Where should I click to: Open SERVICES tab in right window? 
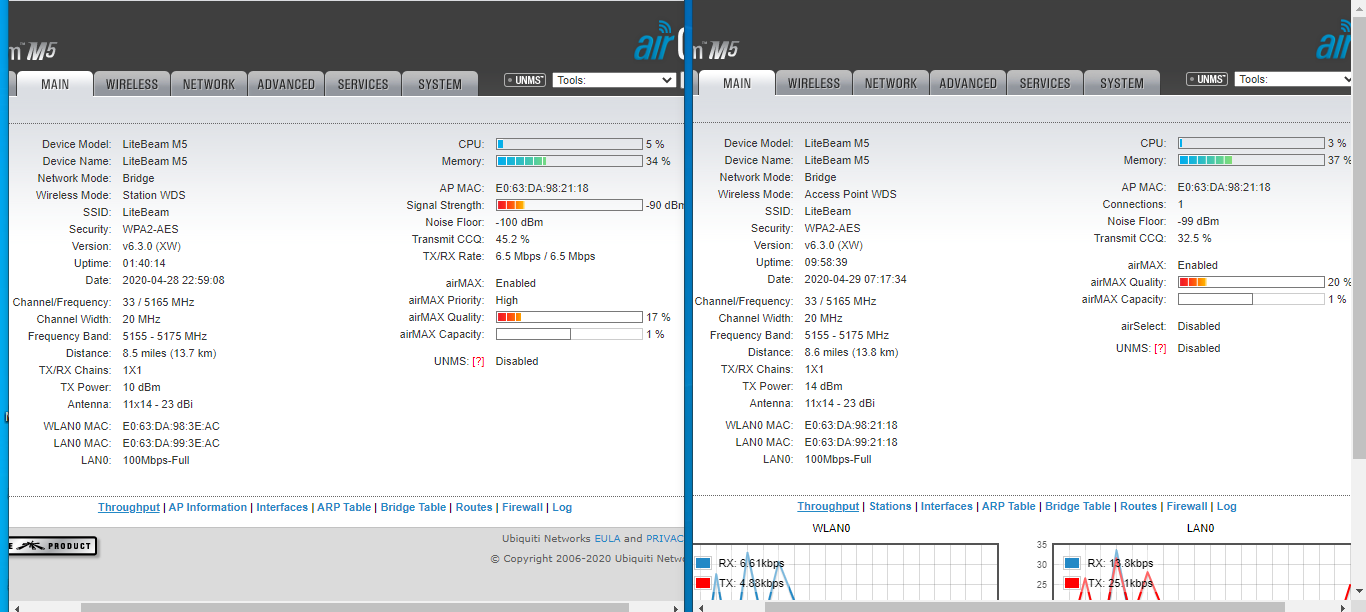tap(1045, 83)
